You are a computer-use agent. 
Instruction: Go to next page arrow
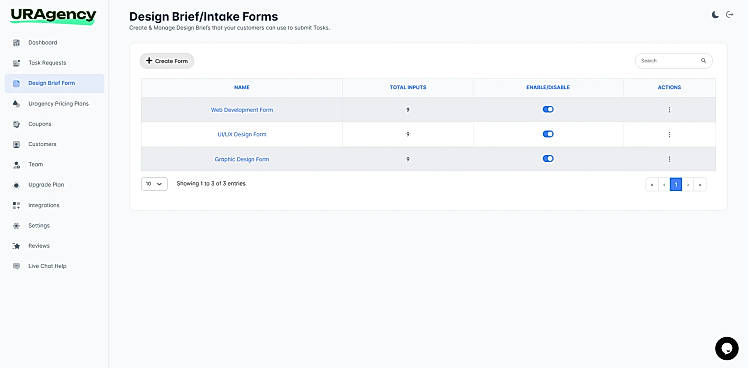click(688, 184)
